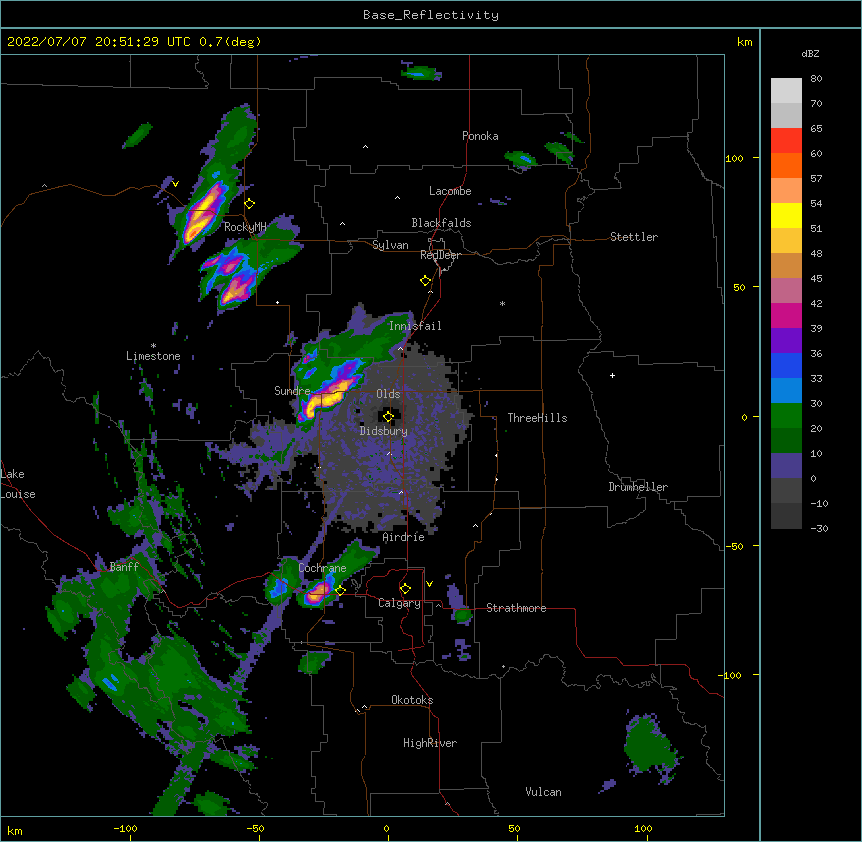The height and width of the screenshot is (842, 862).
Task: Select the gray 70–65 dBZ legend swatch
Action: point(786,115)
